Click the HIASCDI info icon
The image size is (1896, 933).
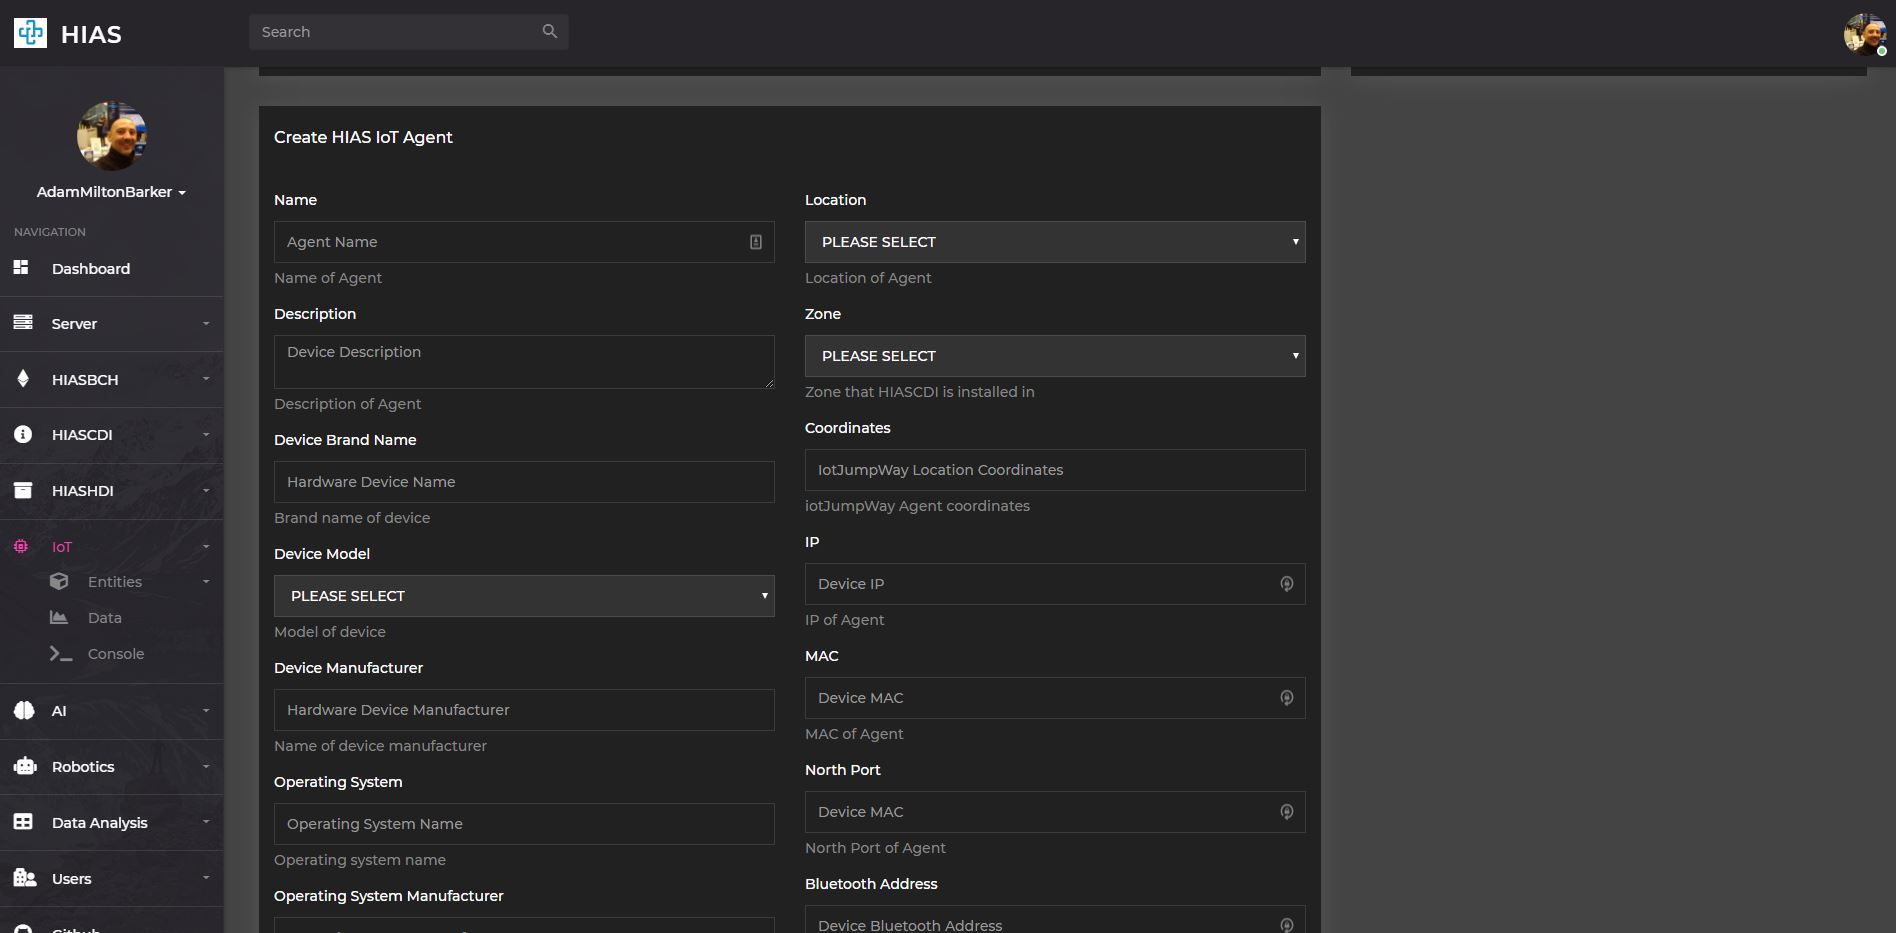(23, 435)
